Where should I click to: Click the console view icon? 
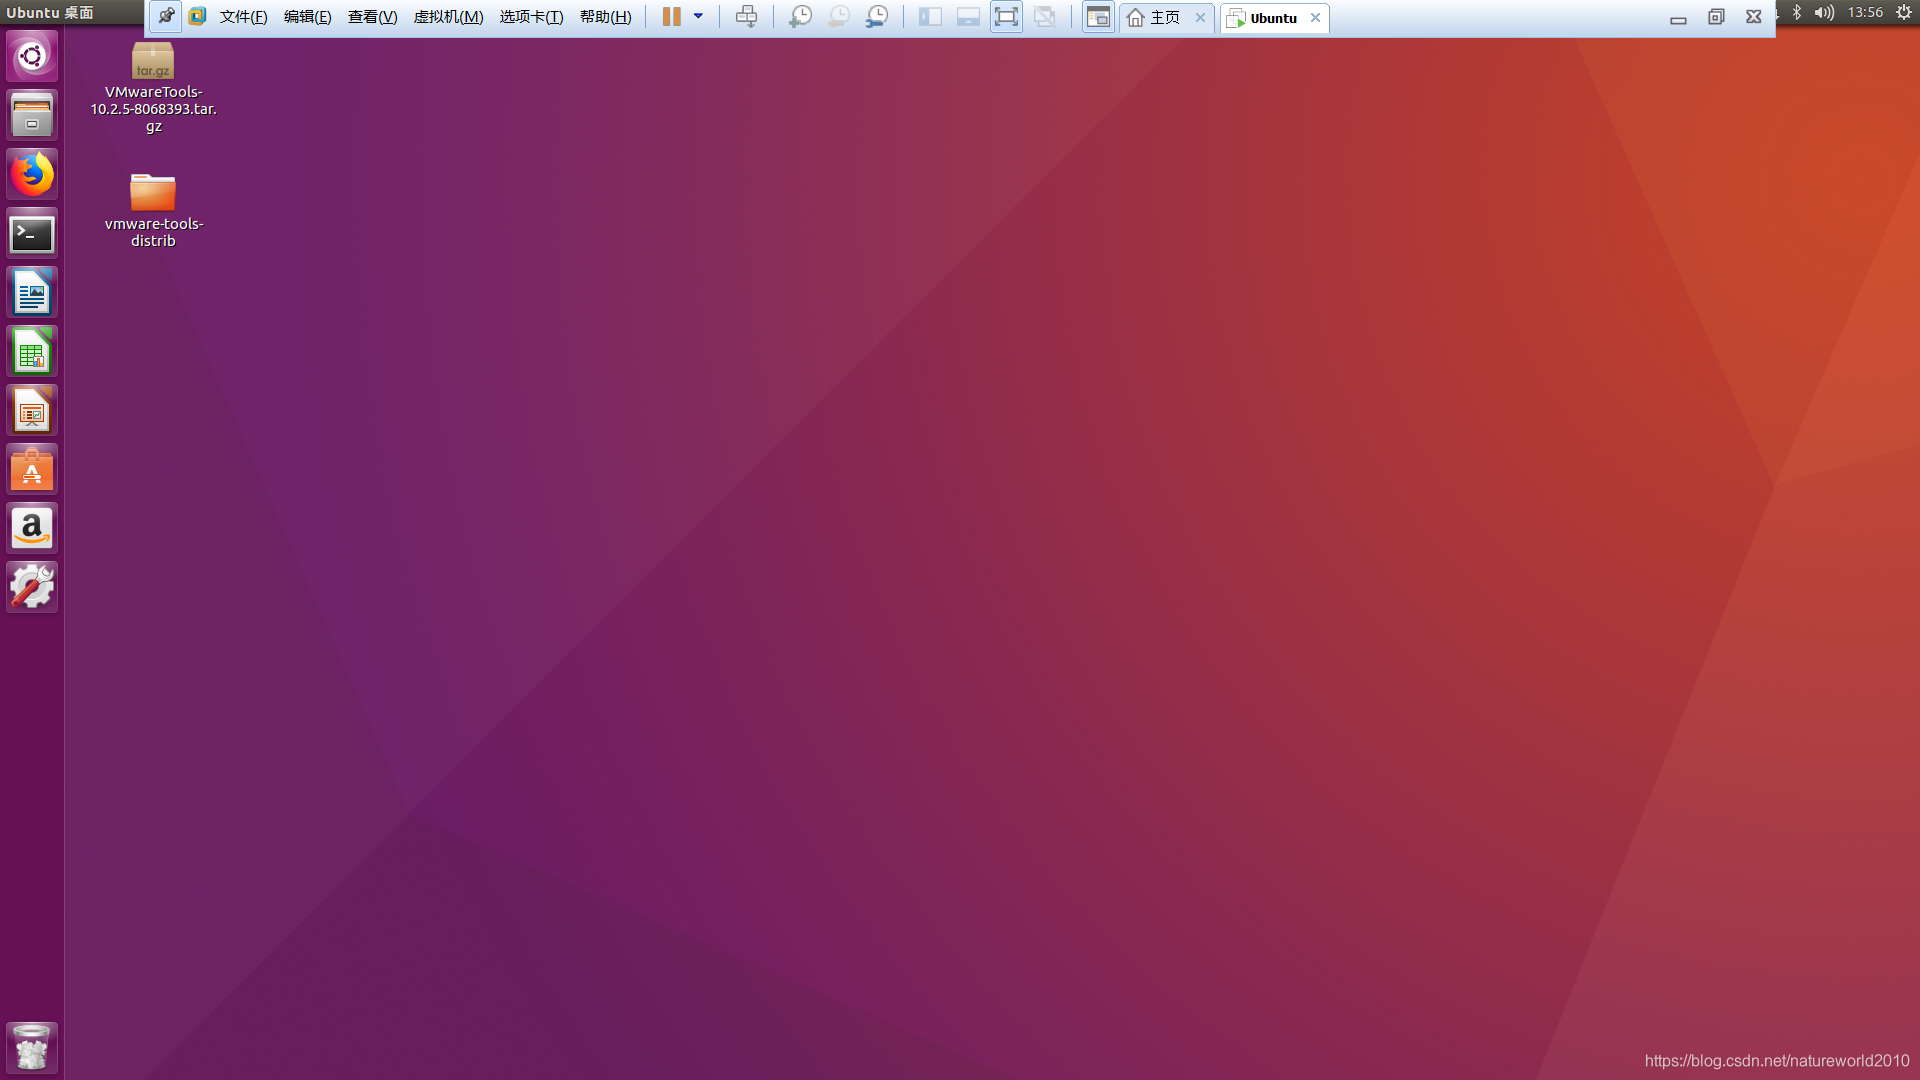(x=1098, y=17)
